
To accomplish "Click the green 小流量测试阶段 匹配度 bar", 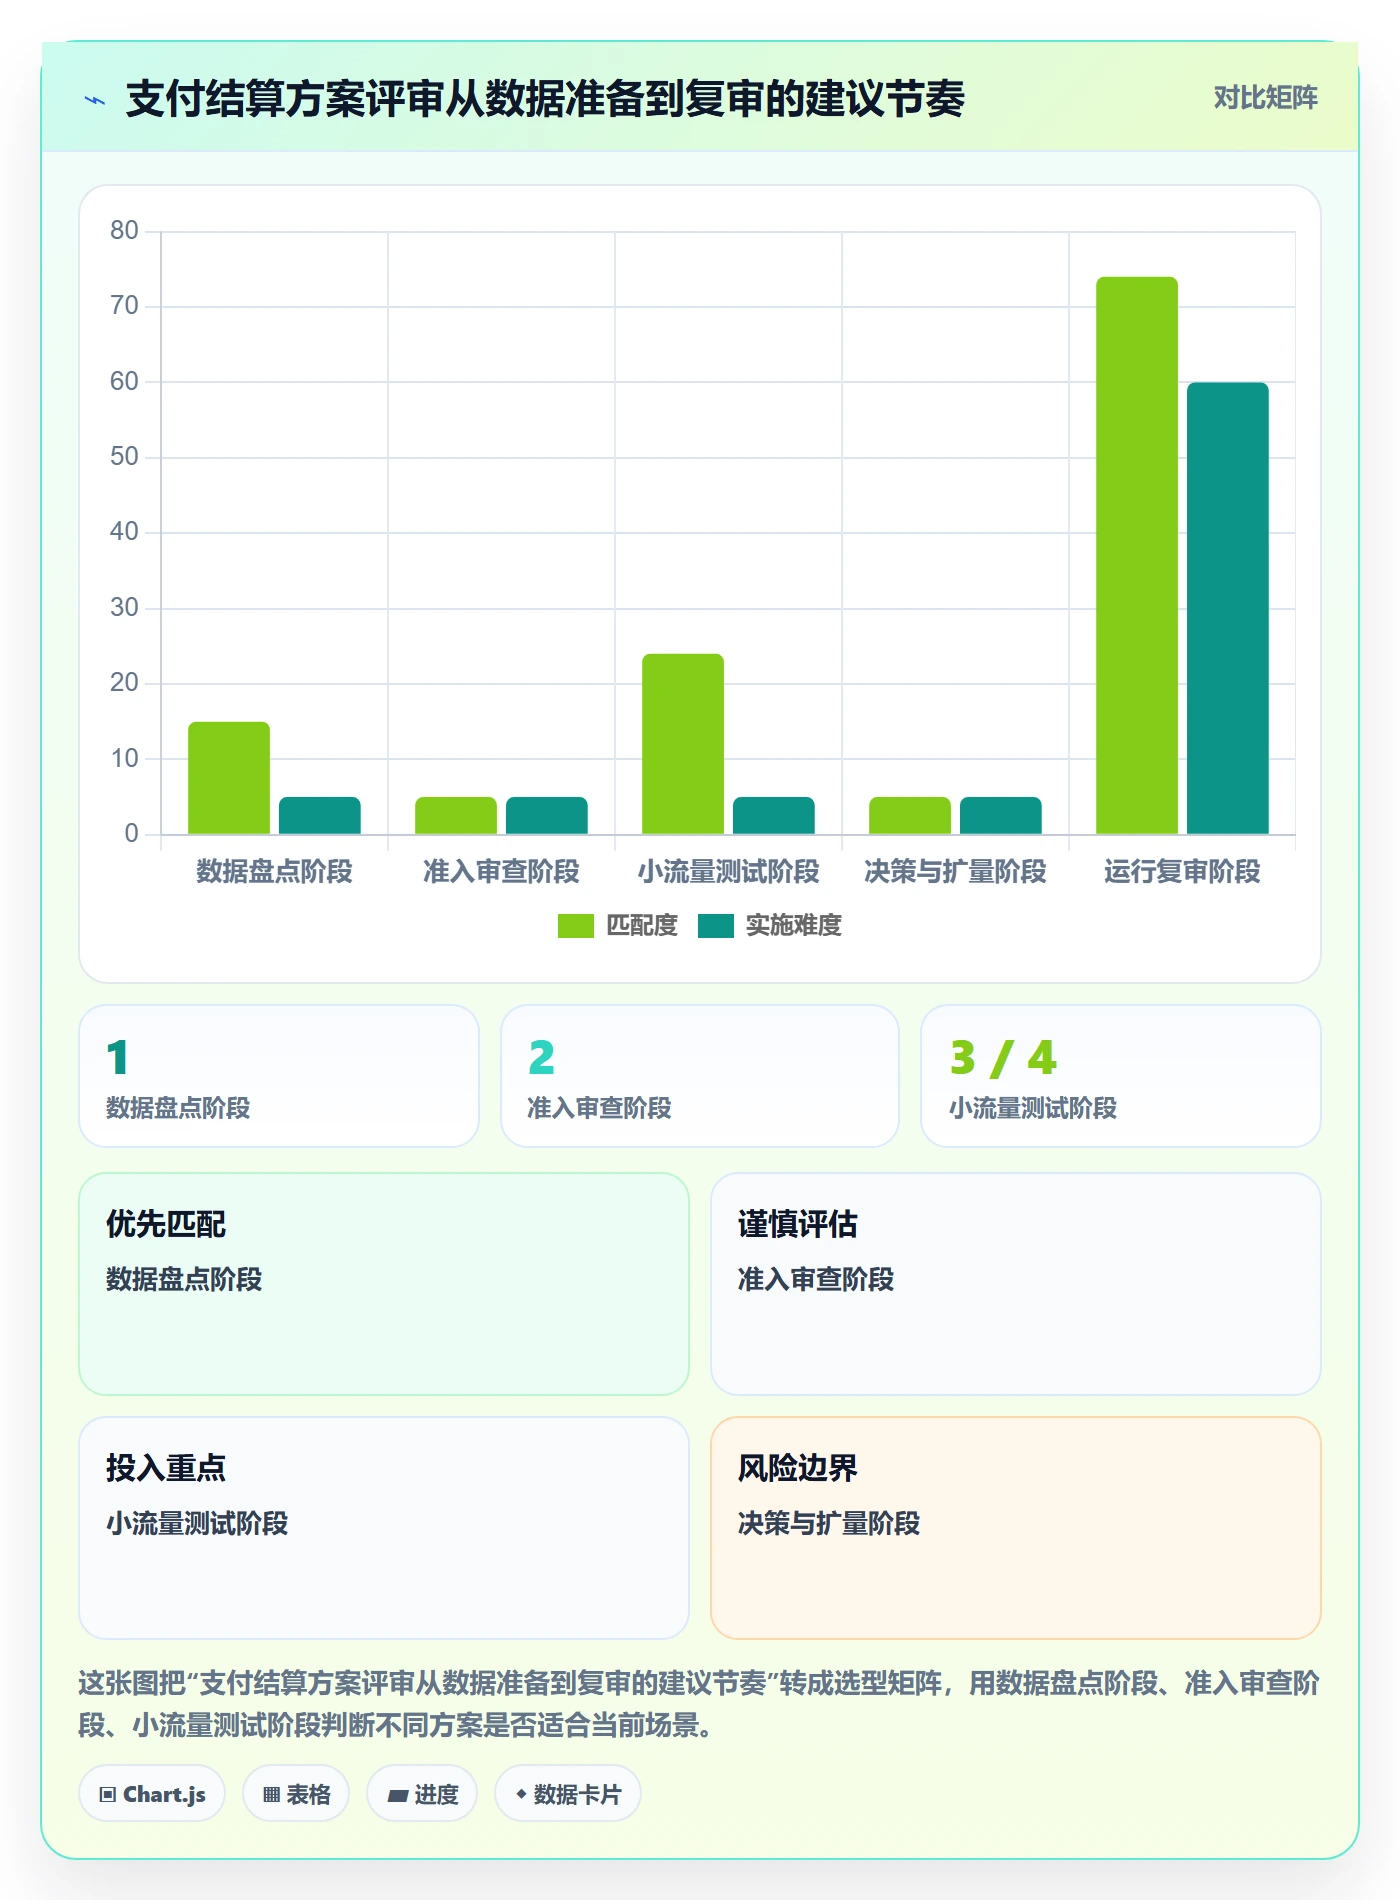I will (682, 744).
